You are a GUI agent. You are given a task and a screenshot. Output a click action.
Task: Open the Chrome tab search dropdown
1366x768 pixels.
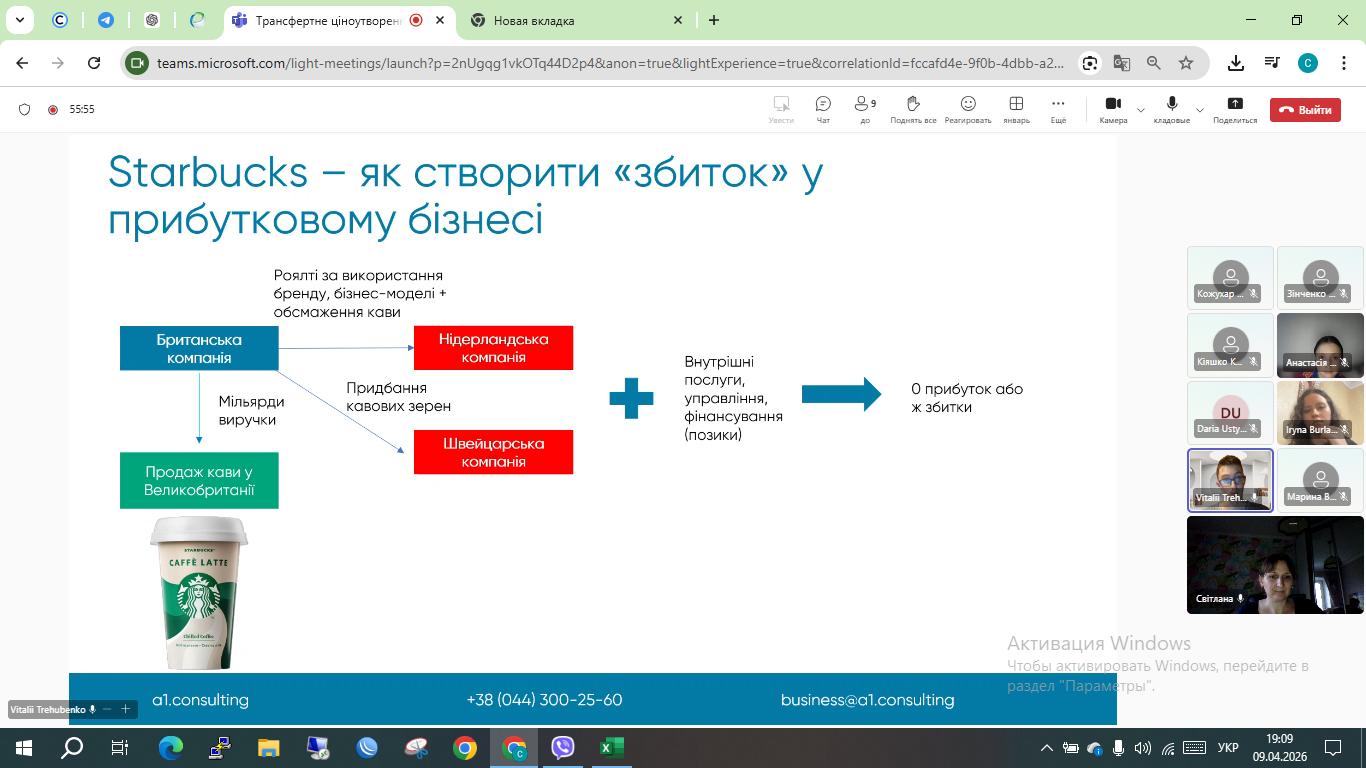point(19,20)
